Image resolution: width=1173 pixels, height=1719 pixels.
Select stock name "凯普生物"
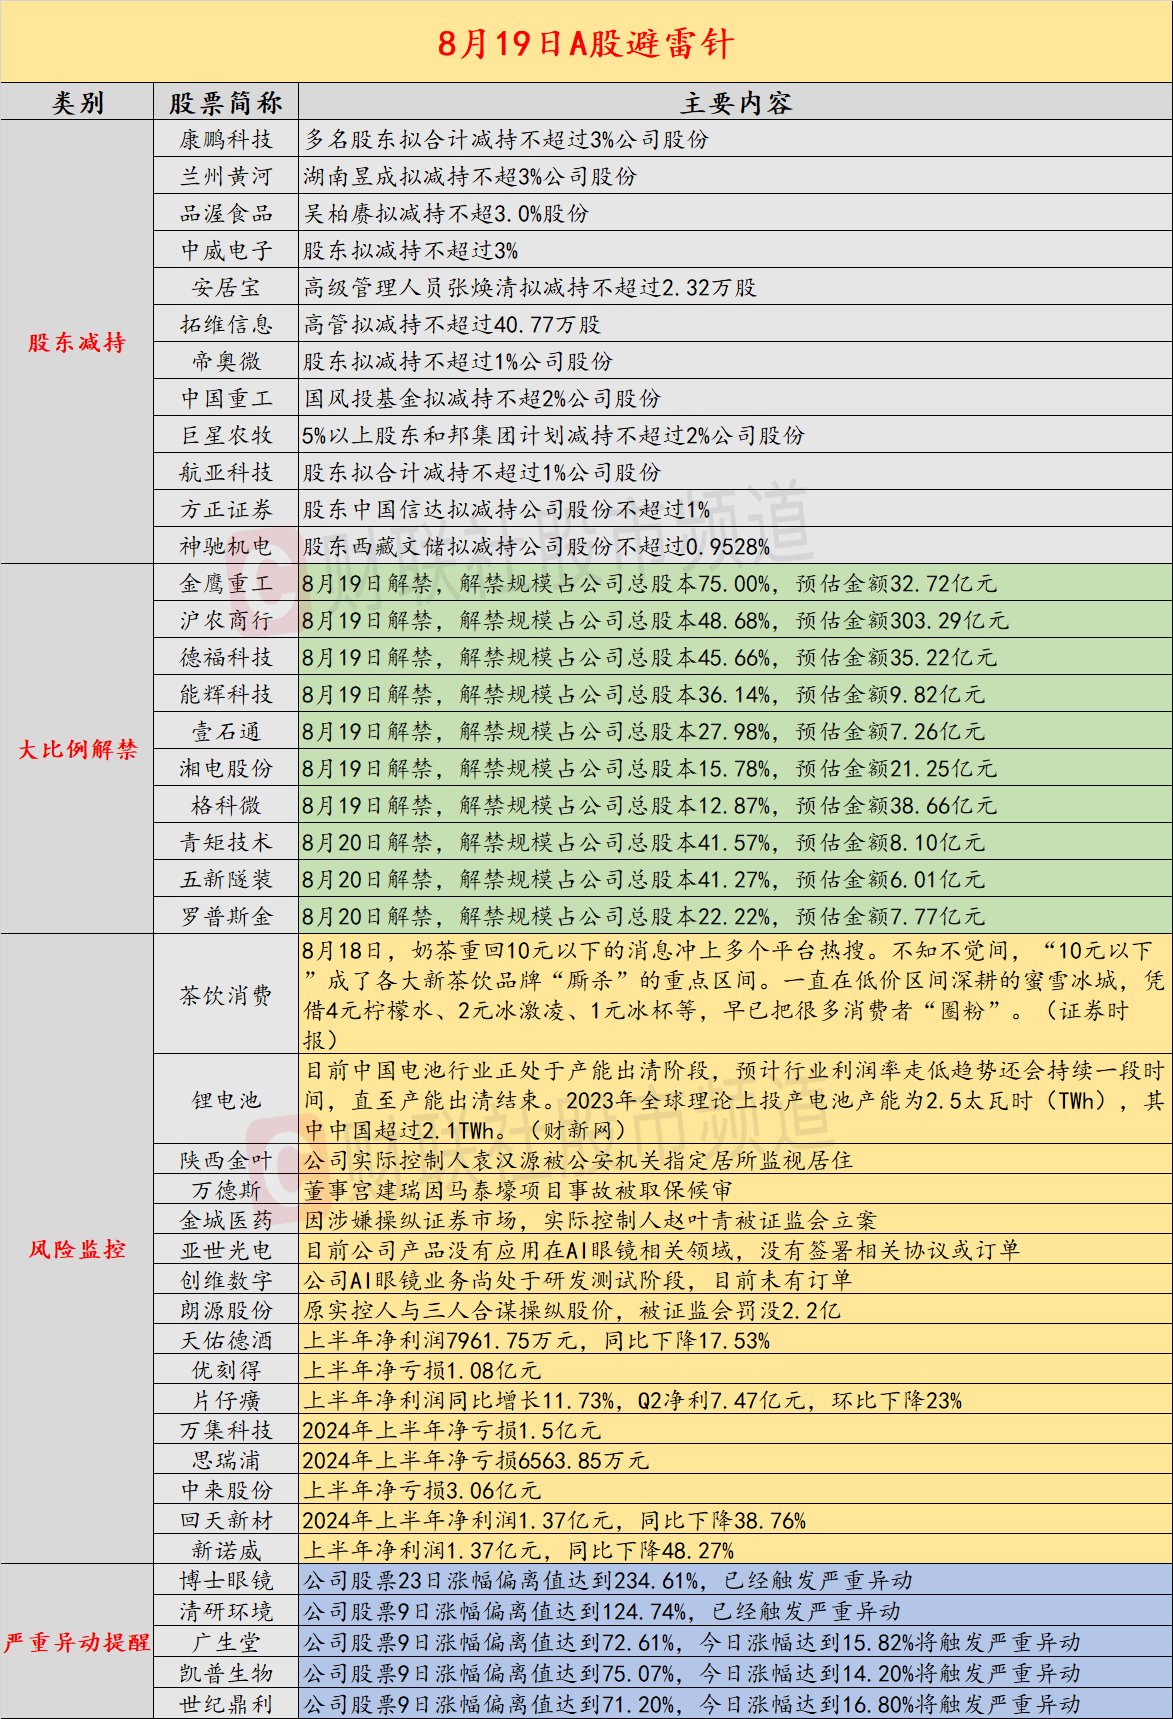tap(226, 1673)
